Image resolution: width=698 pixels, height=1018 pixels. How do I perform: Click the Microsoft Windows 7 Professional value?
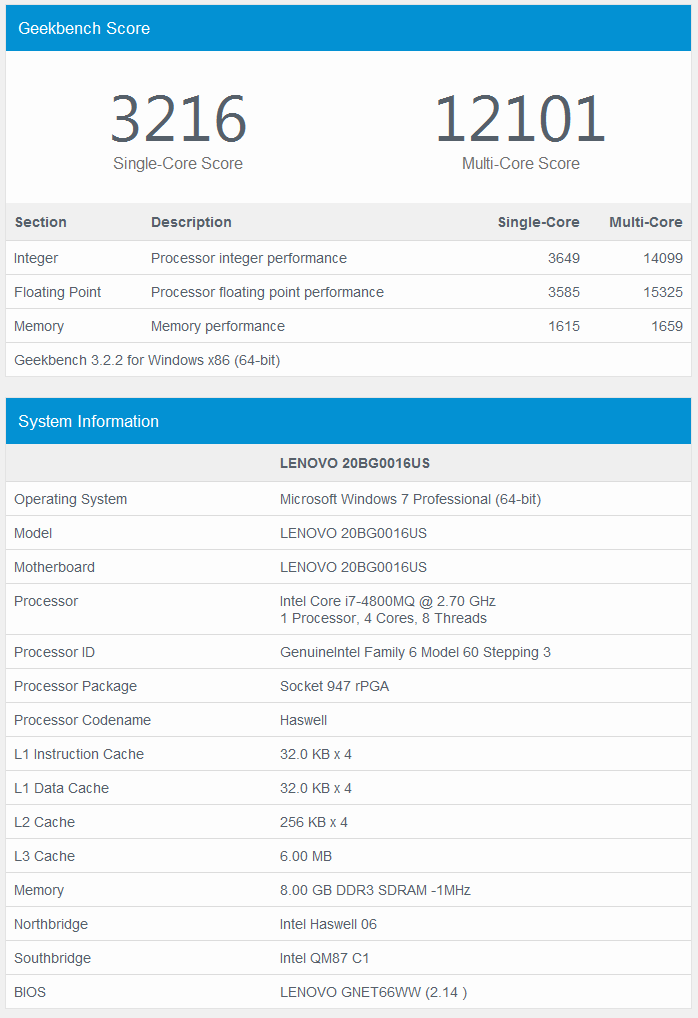(x=410, y=499)
